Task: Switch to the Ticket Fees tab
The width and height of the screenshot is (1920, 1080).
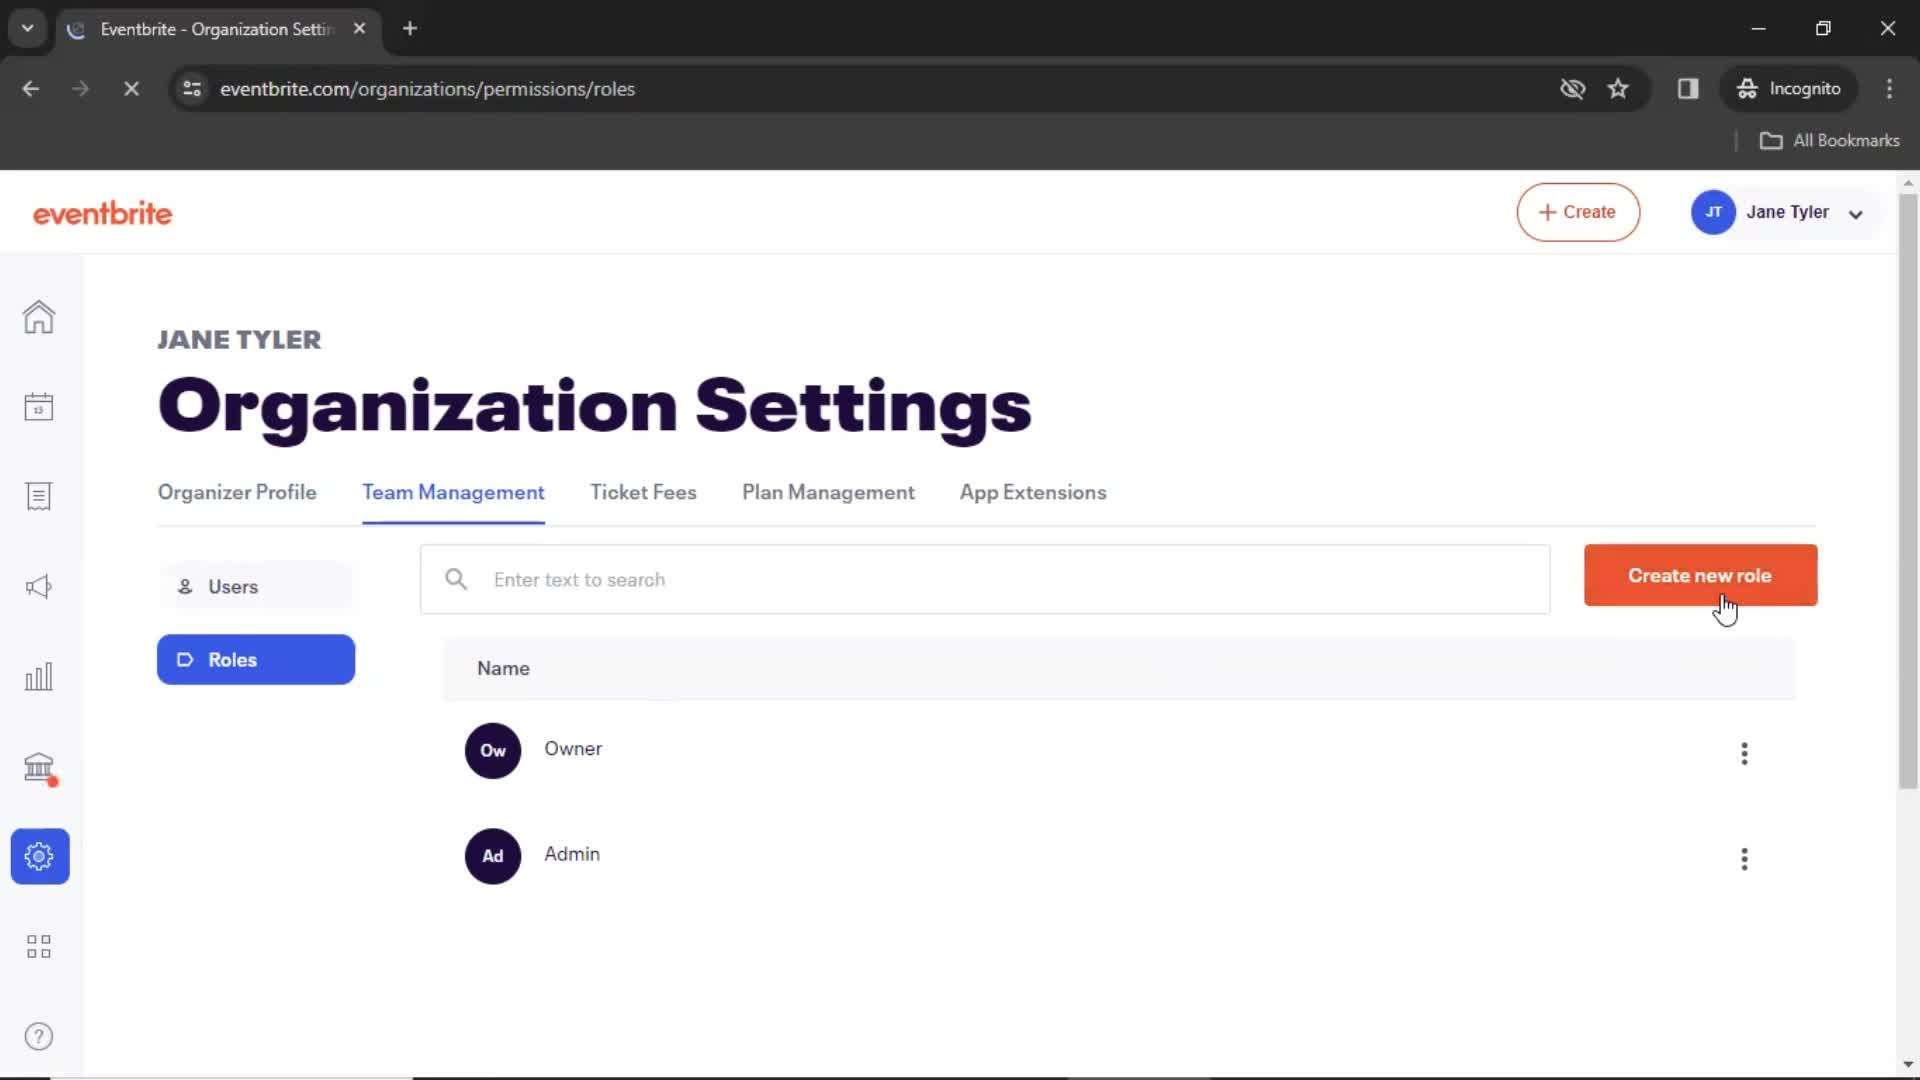Action: click(x=643, y=492)
